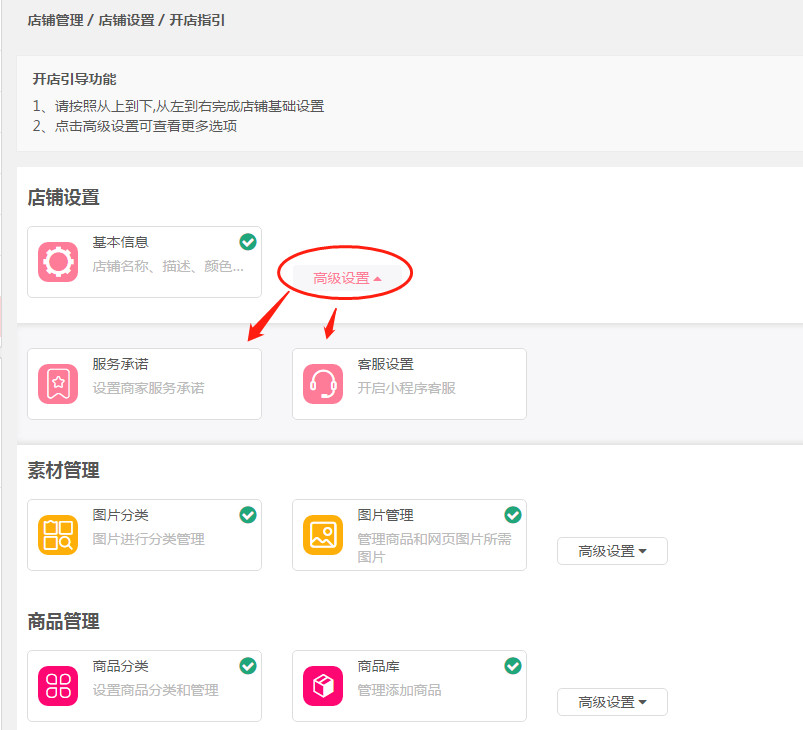Click the 商品分类 four-leaf icon
Viewport: 803px width, 730px height.
58,686
